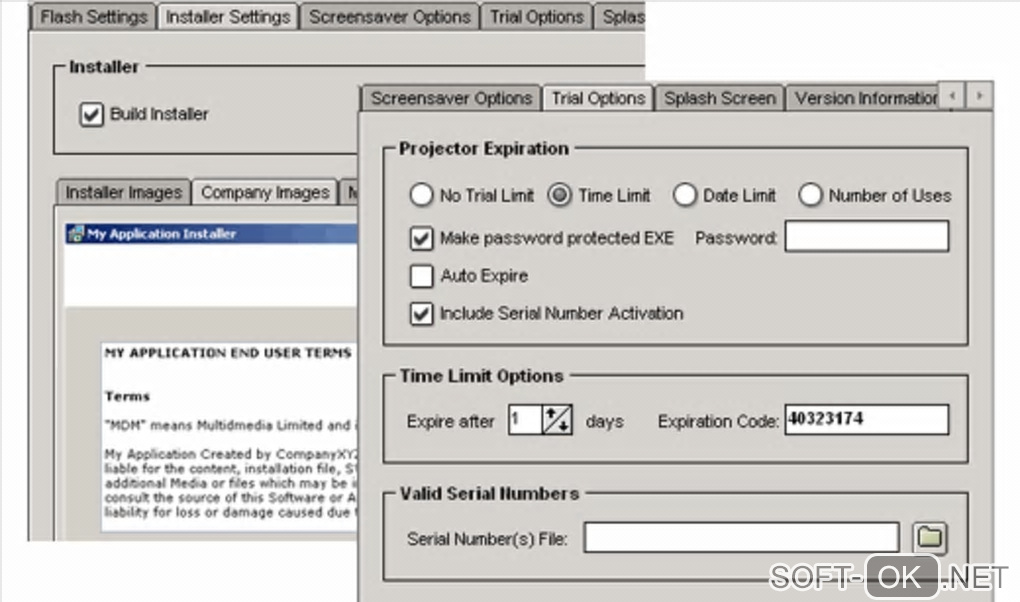The image size is (1020, 602).
Task: Select Trial Options tab in front panel
Action: pyautogui.click(x=598, y=98)
